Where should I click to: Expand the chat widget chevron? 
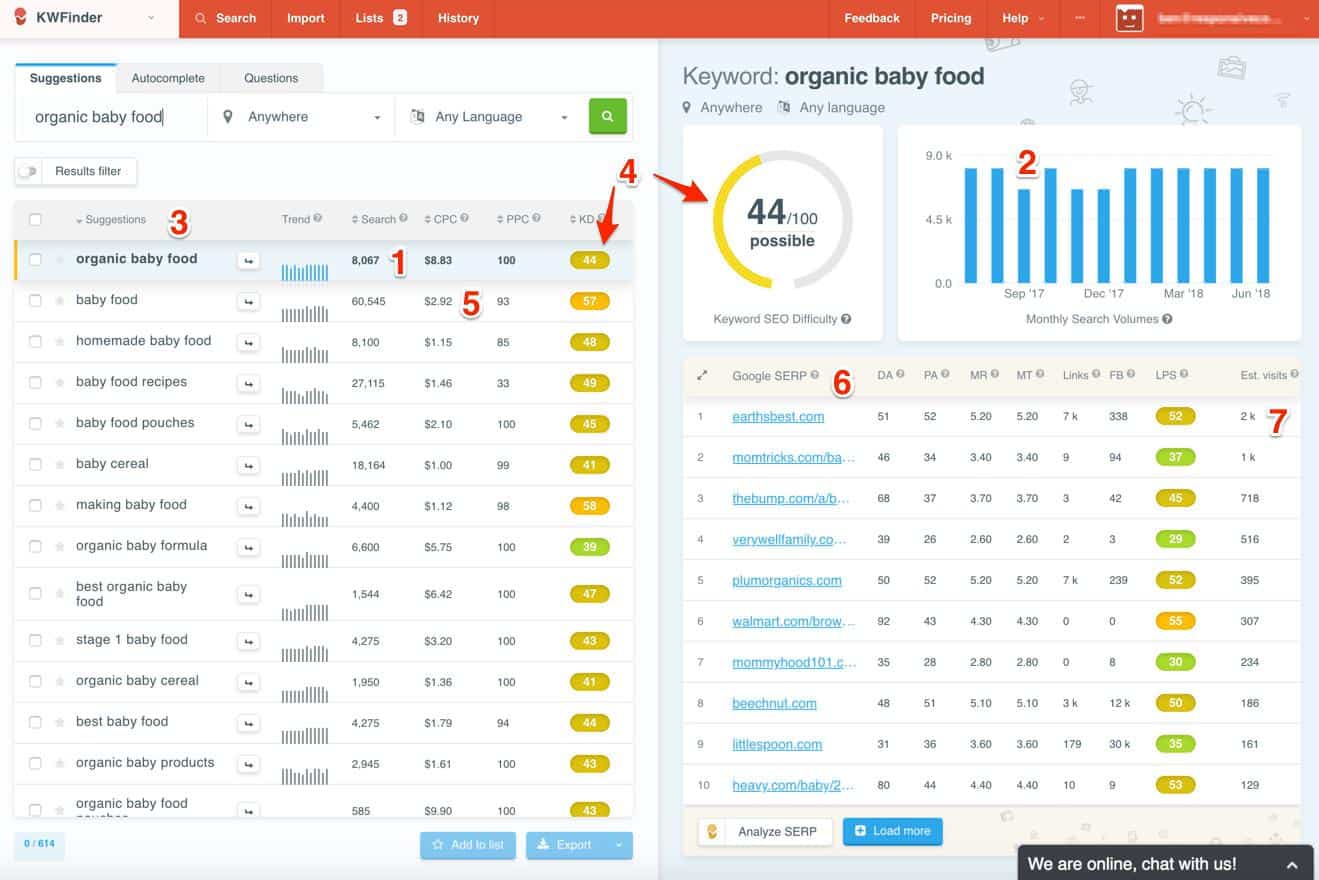pos(1293,865)
